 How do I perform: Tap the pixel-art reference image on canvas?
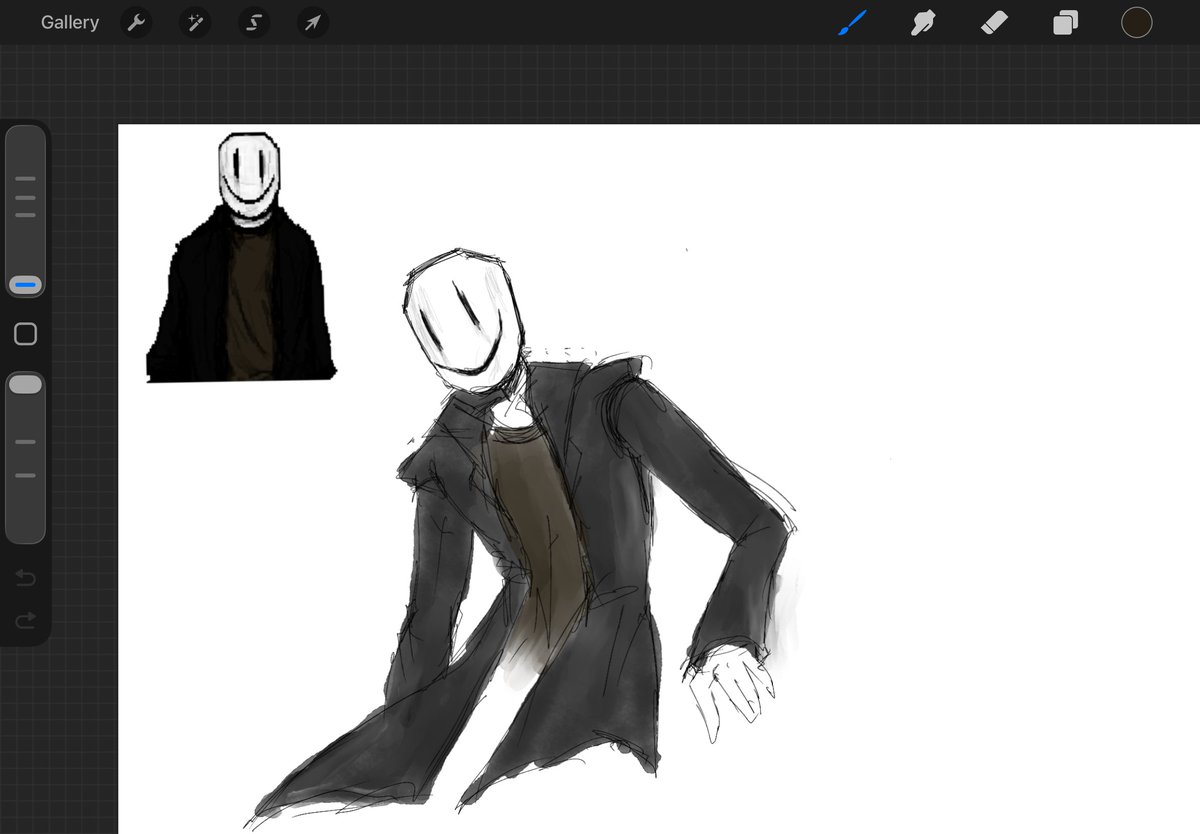coord(241,258)
